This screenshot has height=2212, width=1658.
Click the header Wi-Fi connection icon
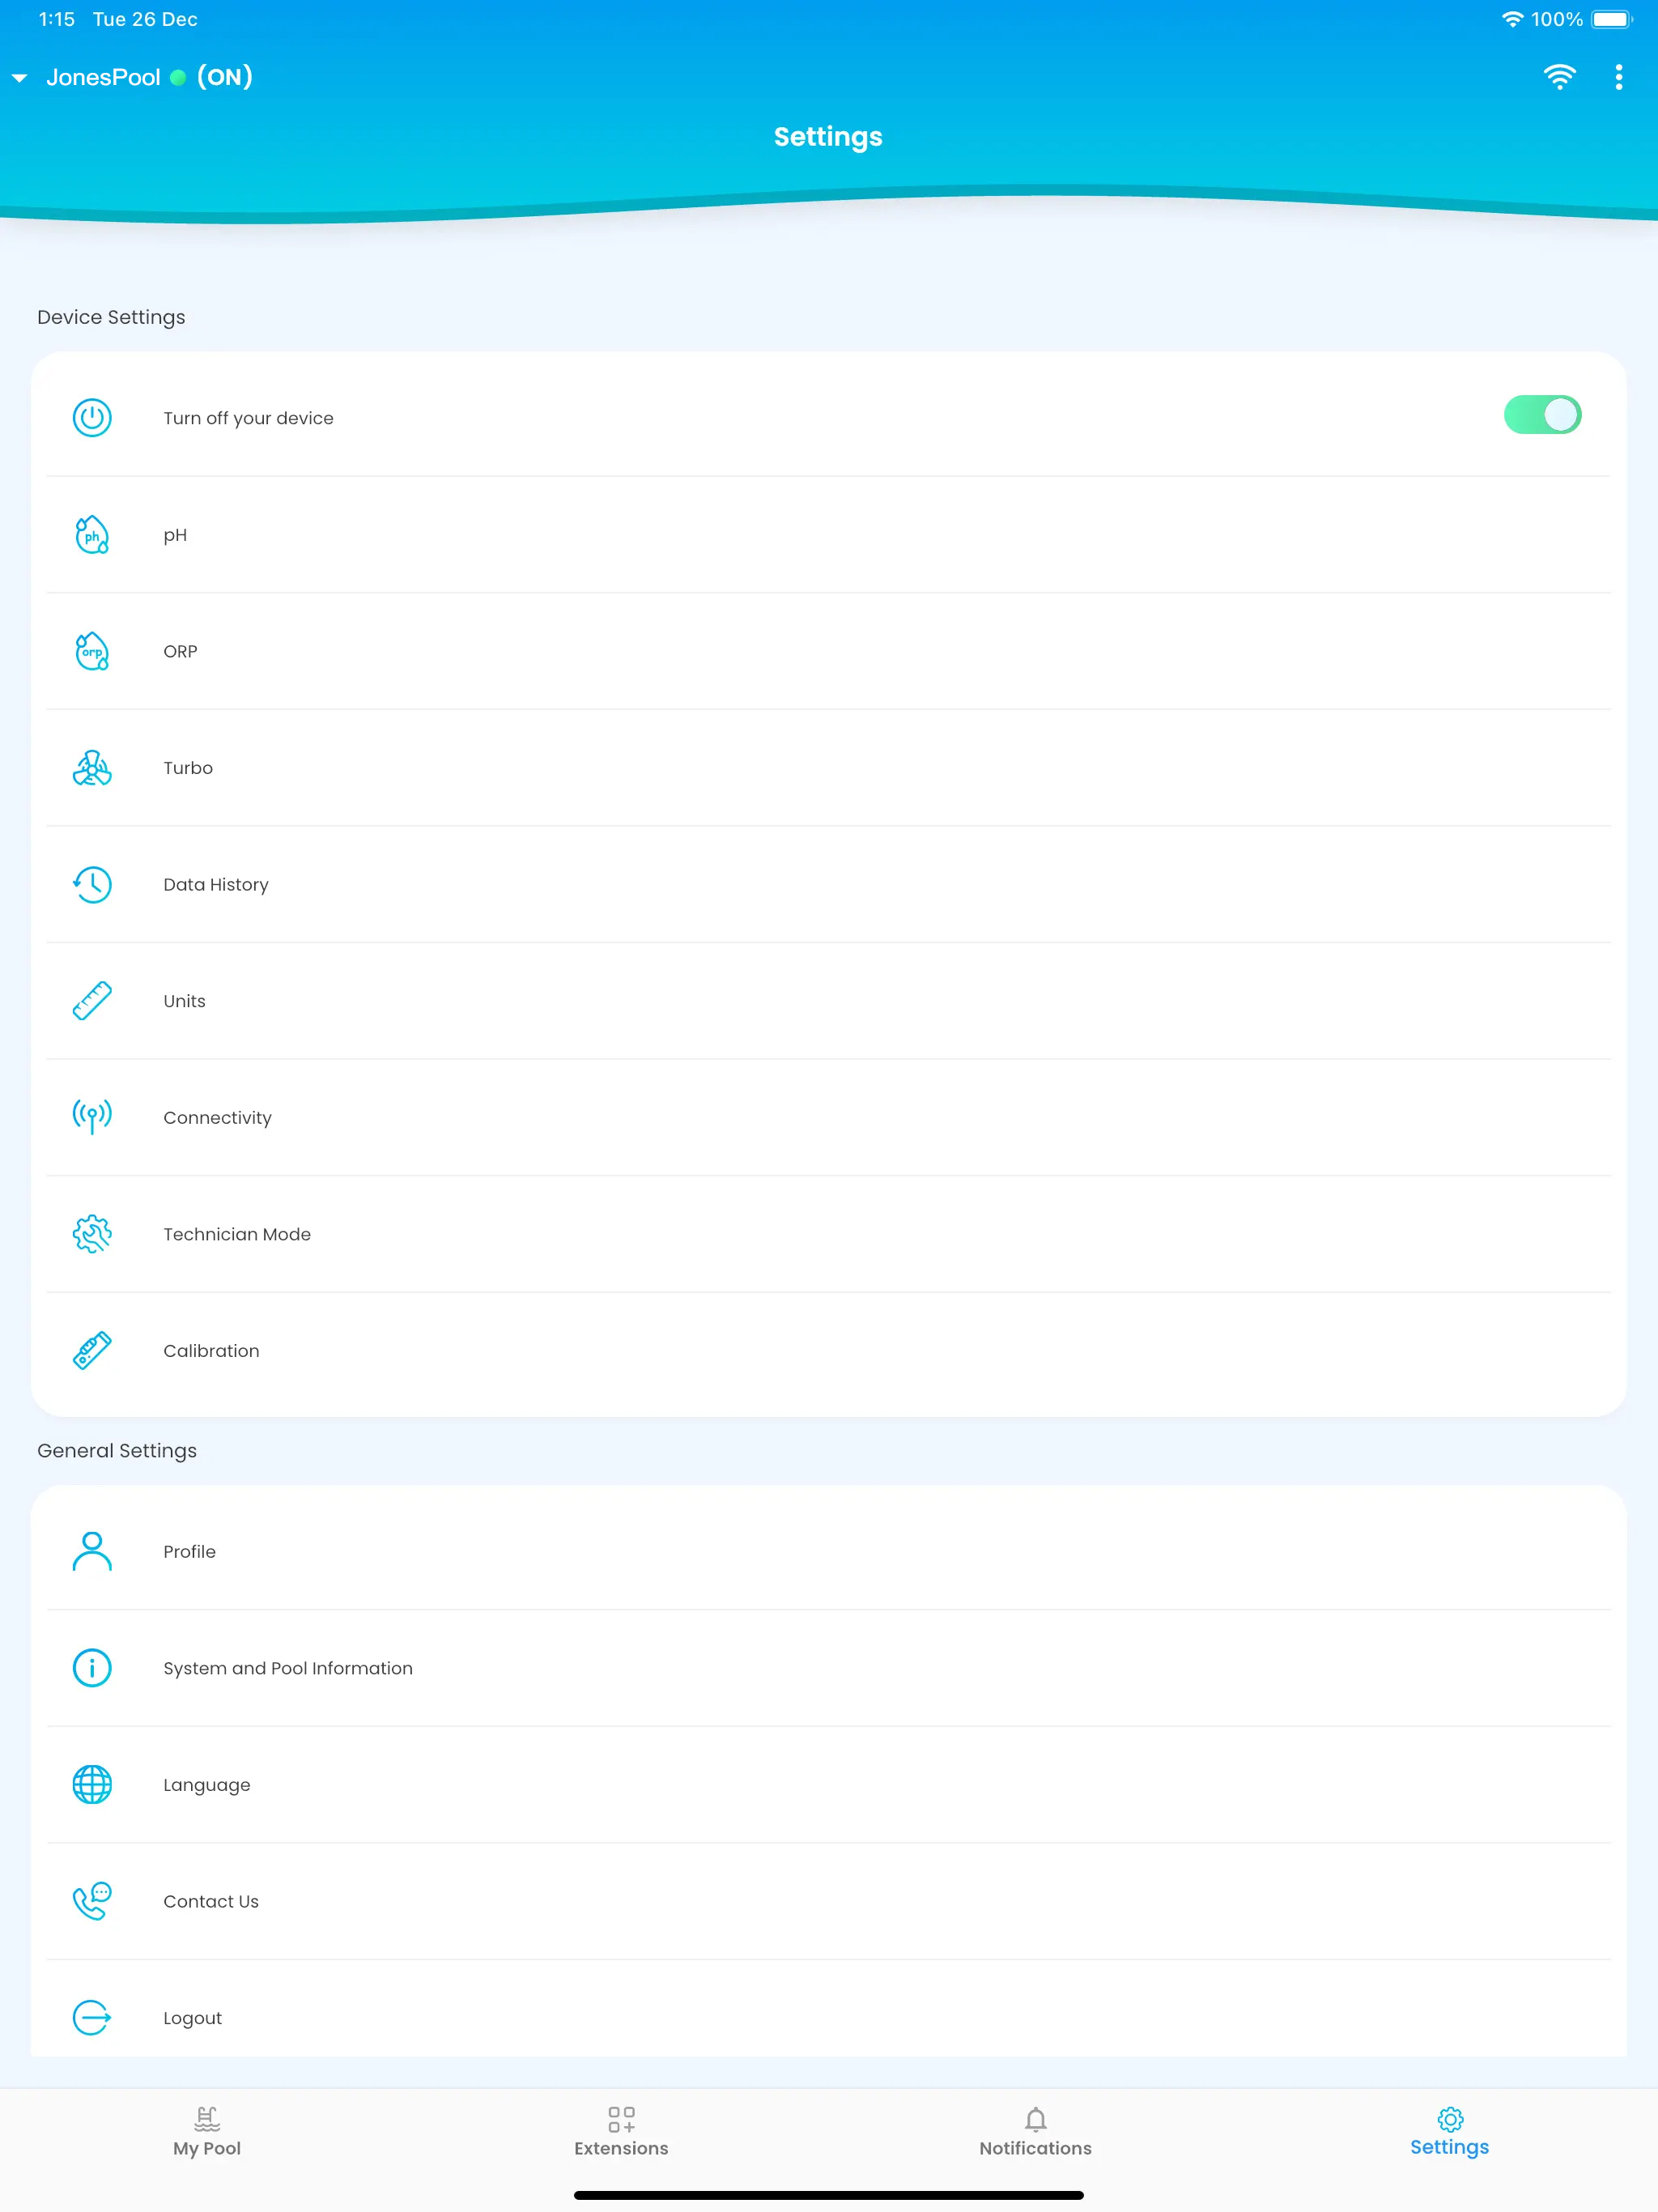[x=1559, y=77]
